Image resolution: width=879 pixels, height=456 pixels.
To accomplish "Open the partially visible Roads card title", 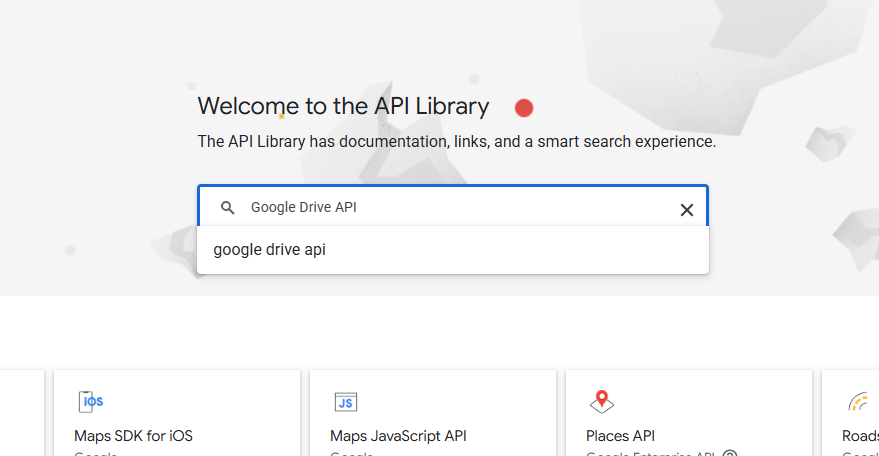I will [859, 436].
